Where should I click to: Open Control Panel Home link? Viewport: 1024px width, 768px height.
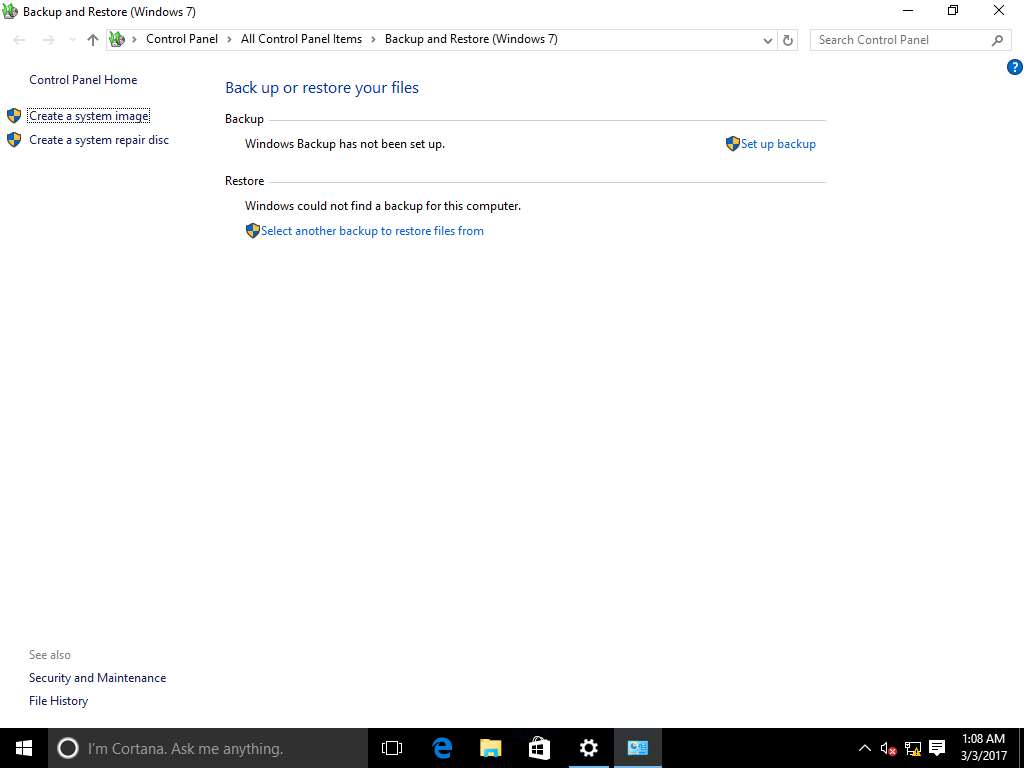83,80
